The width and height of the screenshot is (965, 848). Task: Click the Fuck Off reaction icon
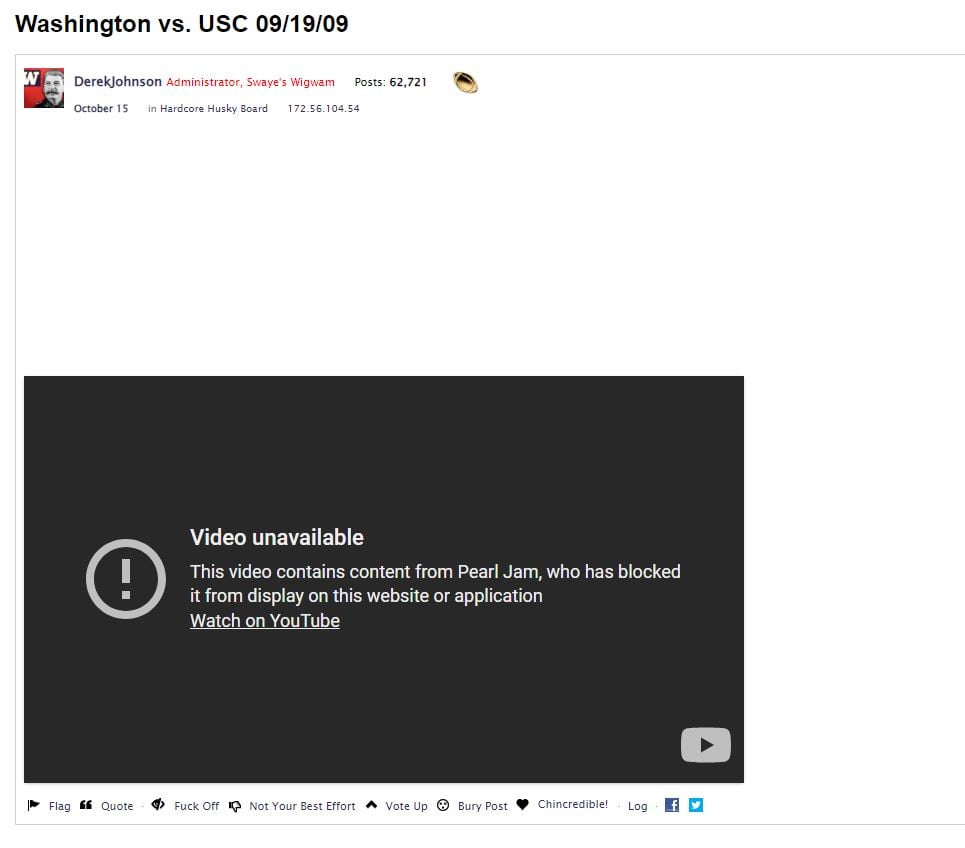158,804
